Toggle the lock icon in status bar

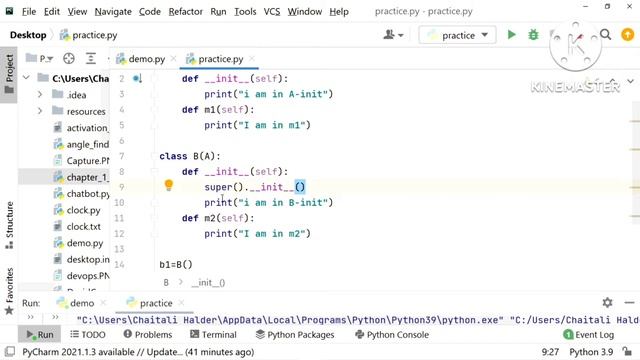click(x=627, y=351)
